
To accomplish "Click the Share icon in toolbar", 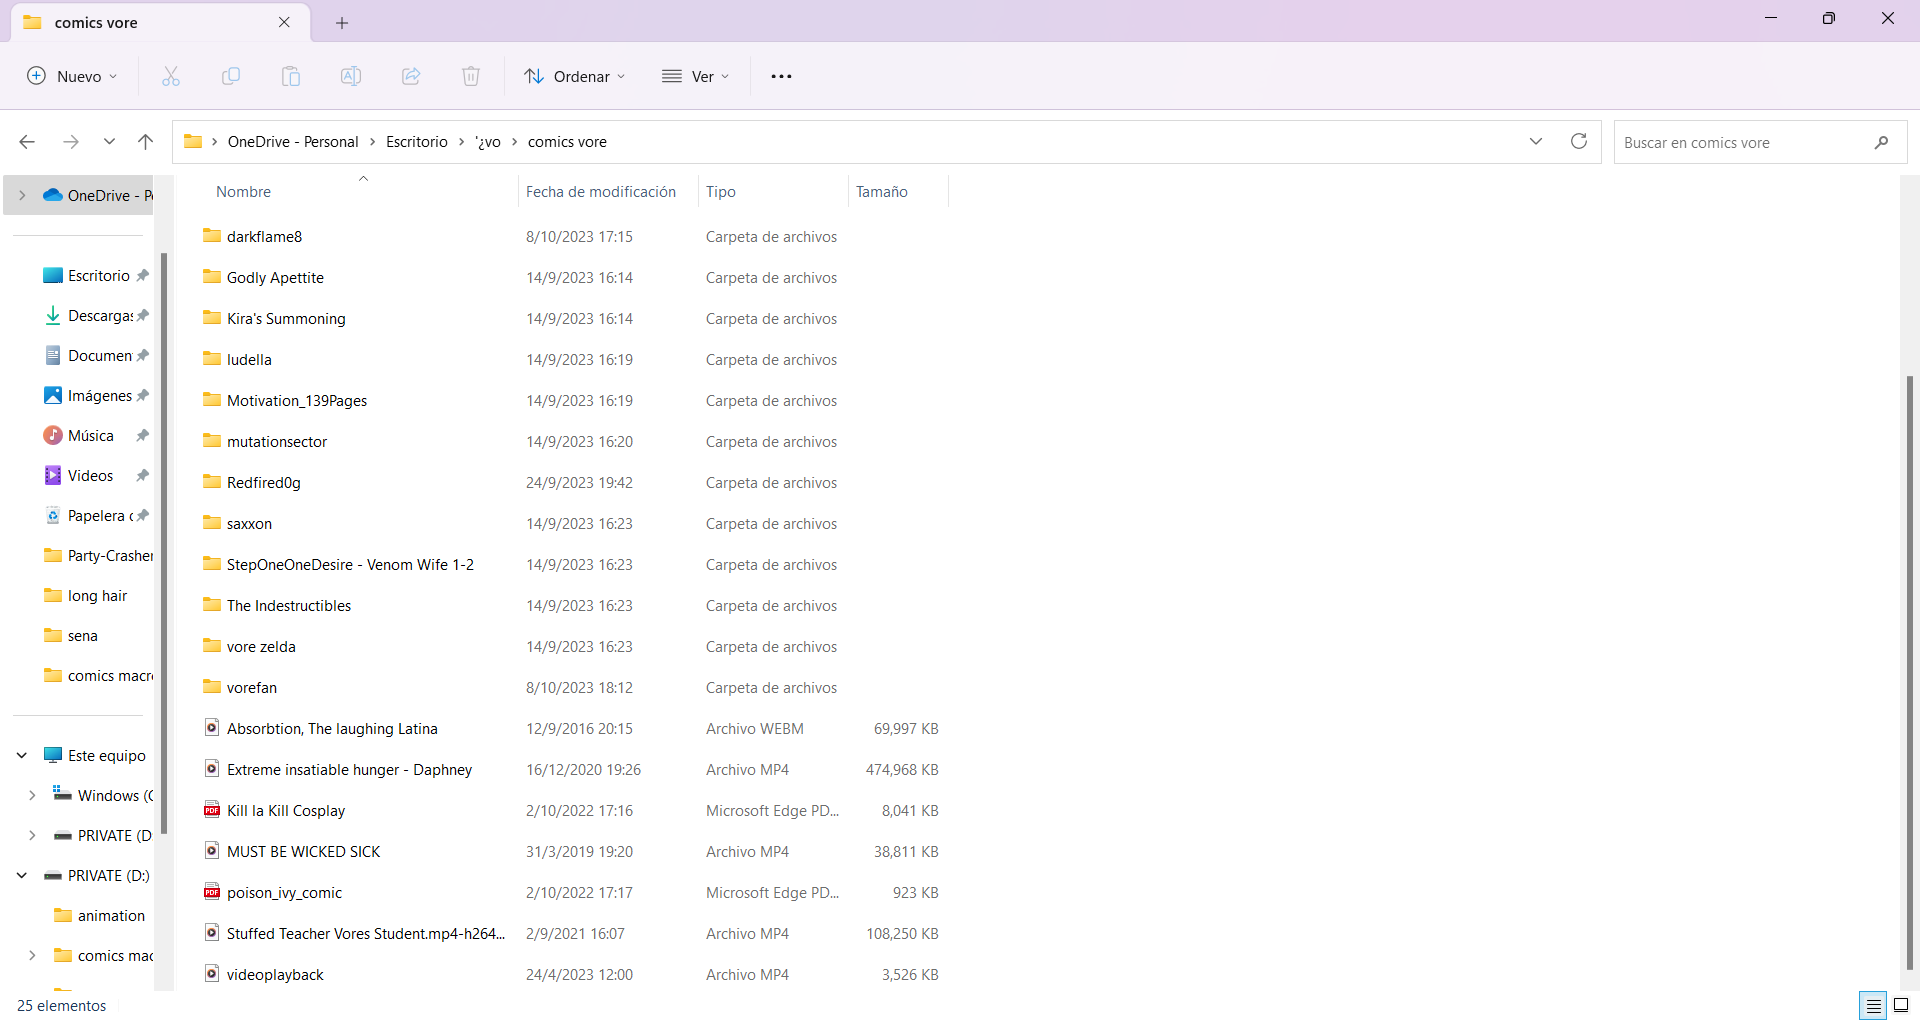I will tap(411, 76).
